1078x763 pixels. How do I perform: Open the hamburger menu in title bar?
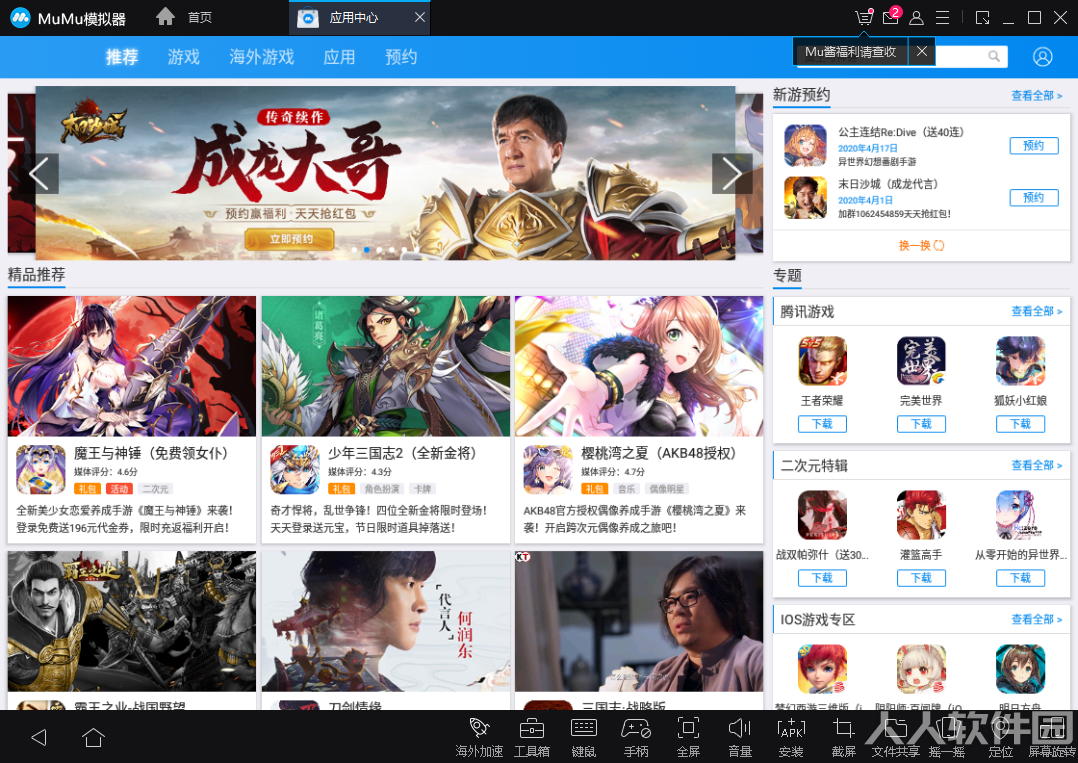pyautogui.click(x=943, y=18)
